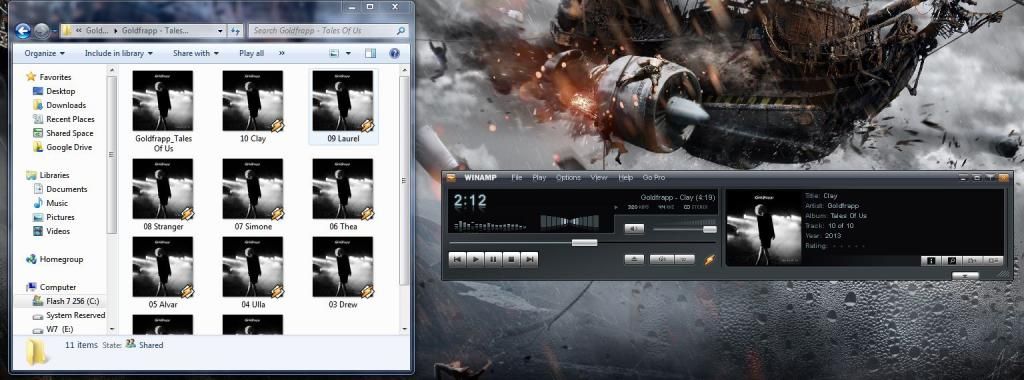The image size is (1024, 380).
Task: Open Google Drive in sidebar
Action: (62, 147)
